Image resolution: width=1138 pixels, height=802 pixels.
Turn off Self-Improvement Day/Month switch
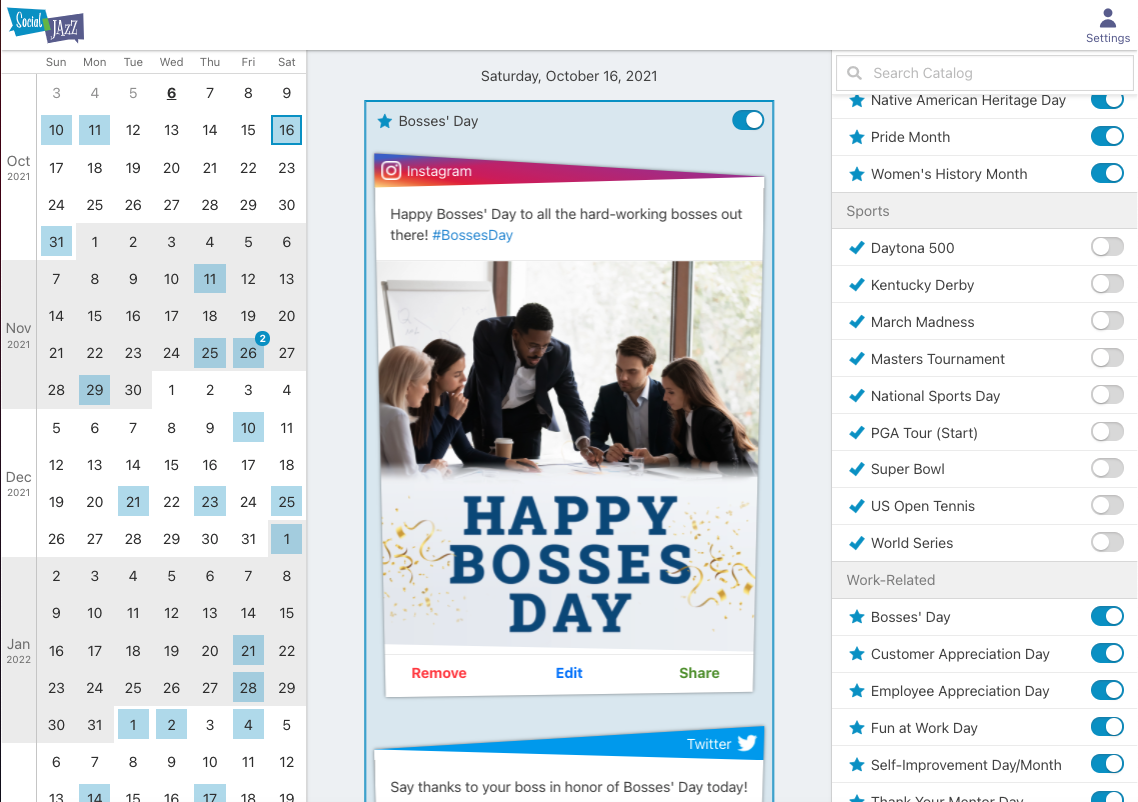click(1107, 764)
